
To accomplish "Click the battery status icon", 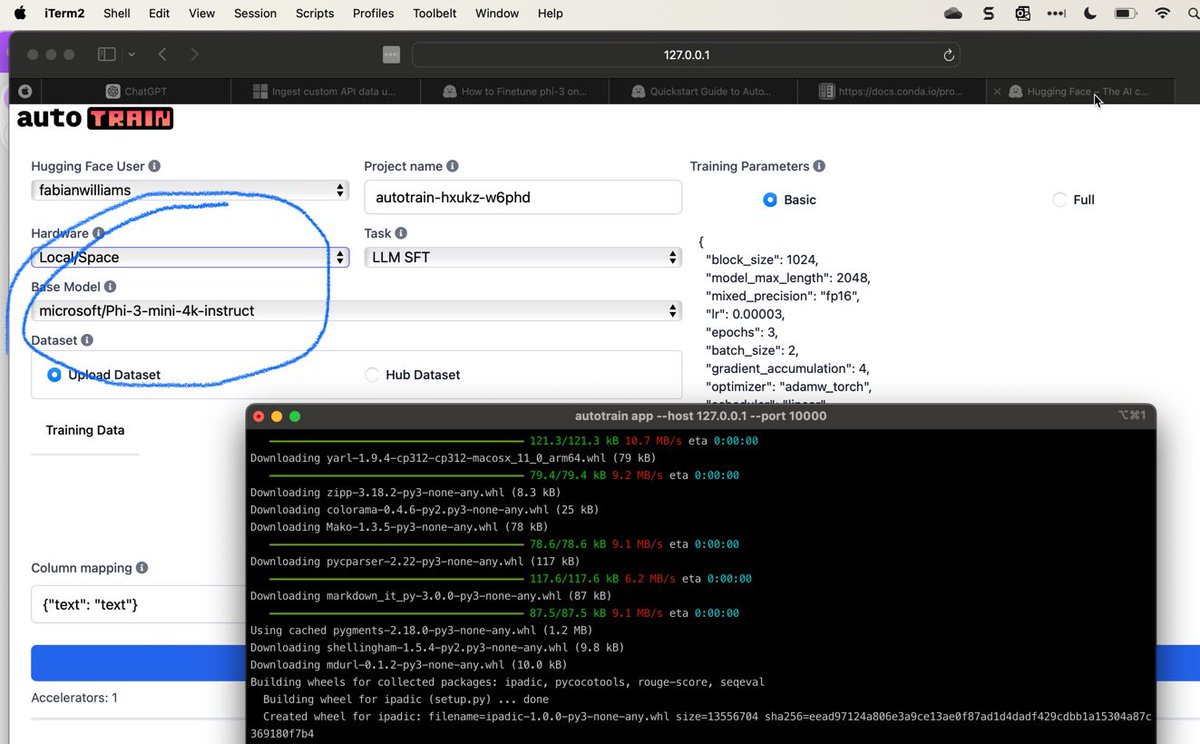I will coord(1126,13).
